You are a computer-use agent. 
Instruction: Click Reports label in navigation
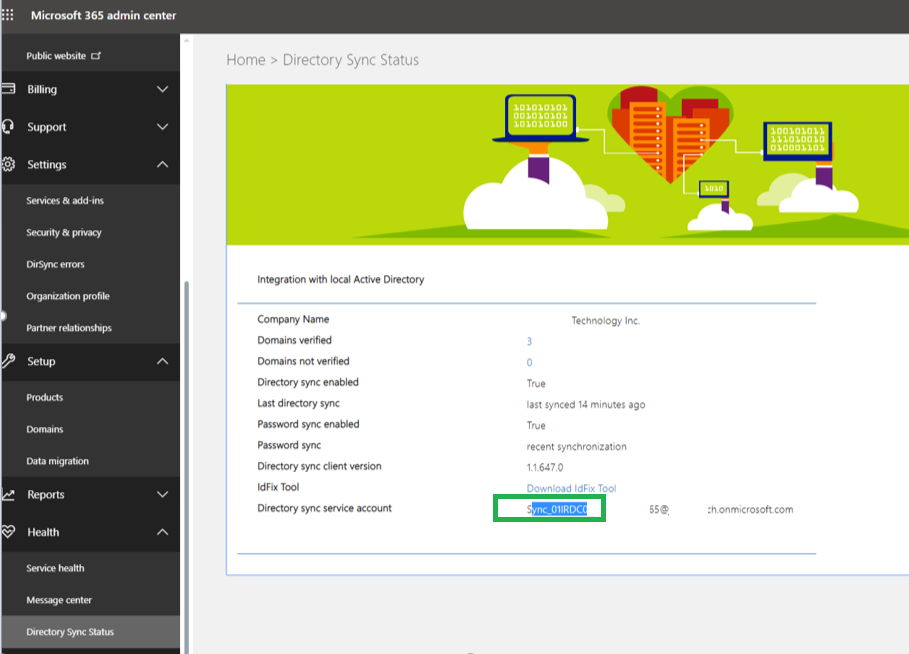point(46,495)
